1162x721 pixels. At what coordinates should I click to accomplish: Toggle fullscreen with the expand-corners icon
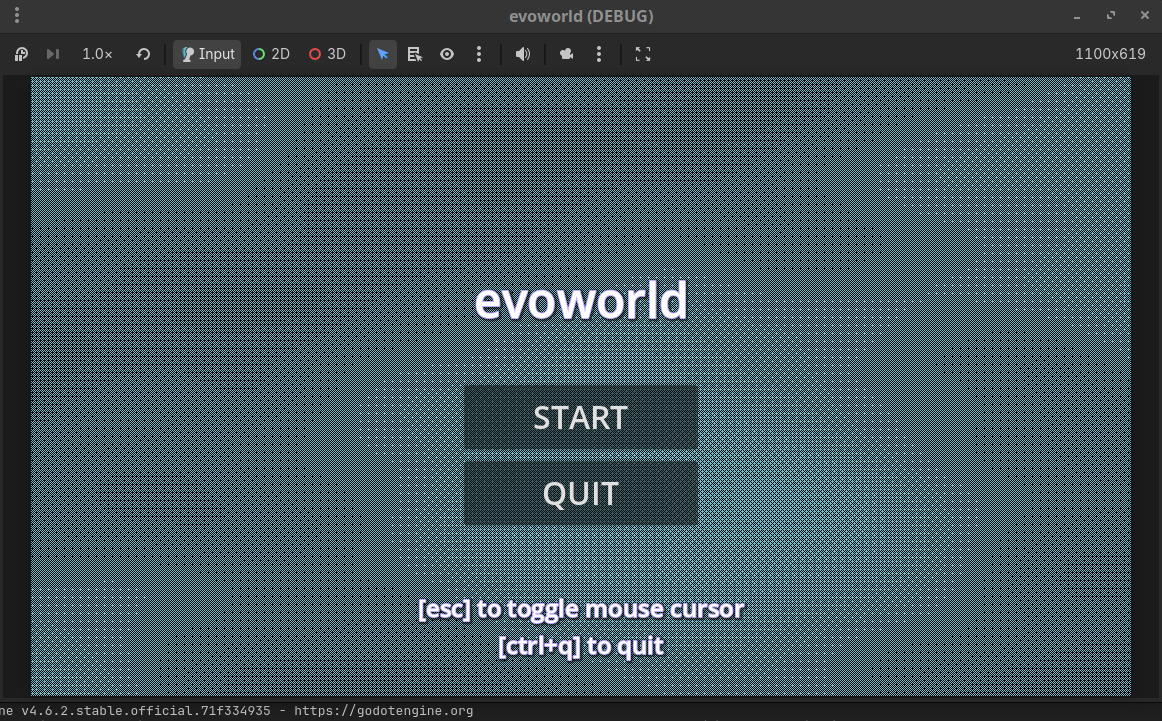point(643,54)
